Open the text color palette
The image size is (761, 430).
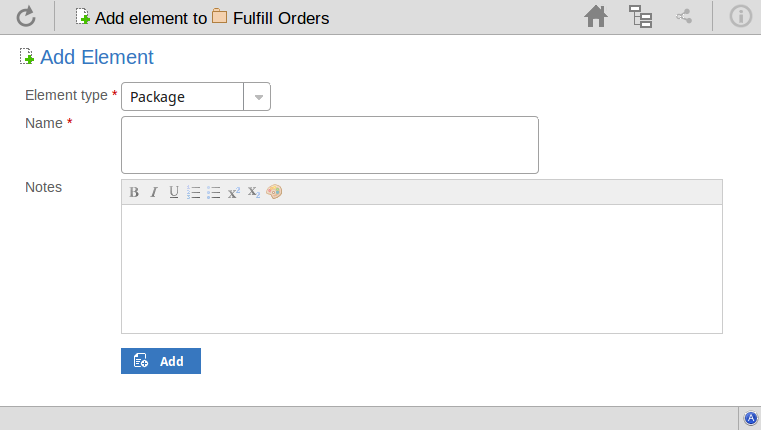point(274,192)
